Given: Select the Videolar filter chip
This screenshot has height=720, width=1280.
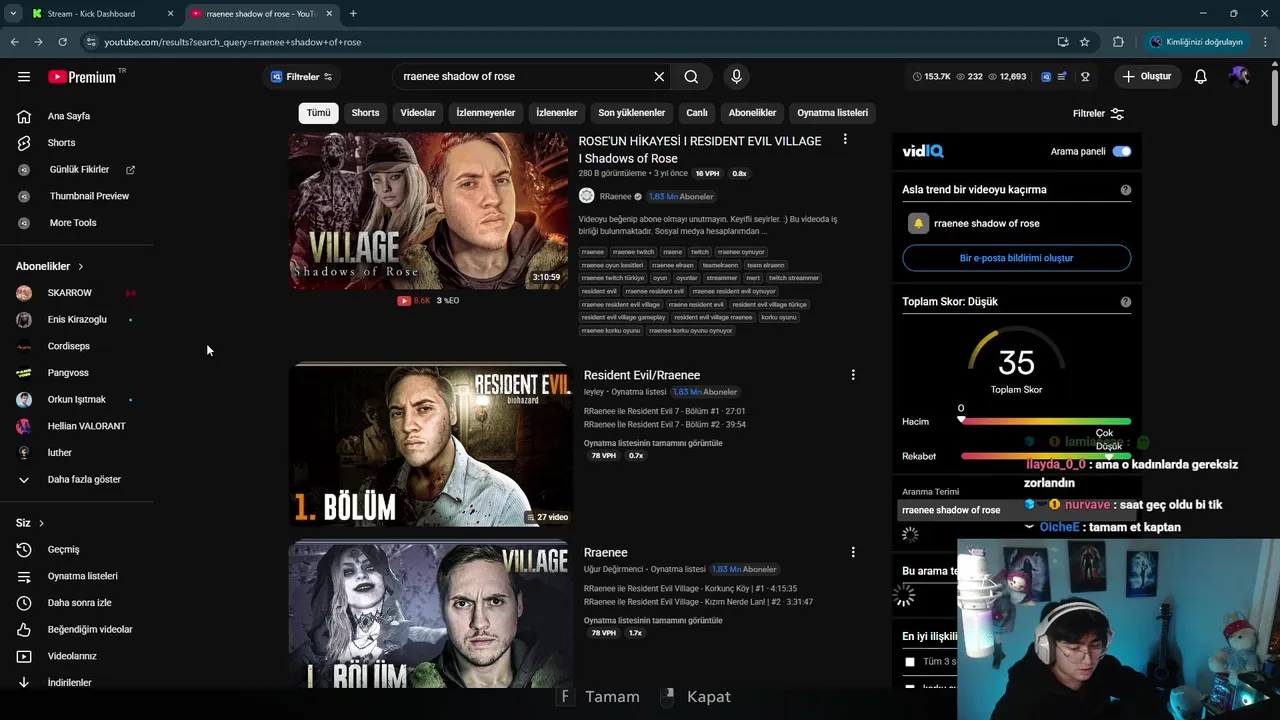Looking at the screenshot, I should tap(418, 113).
